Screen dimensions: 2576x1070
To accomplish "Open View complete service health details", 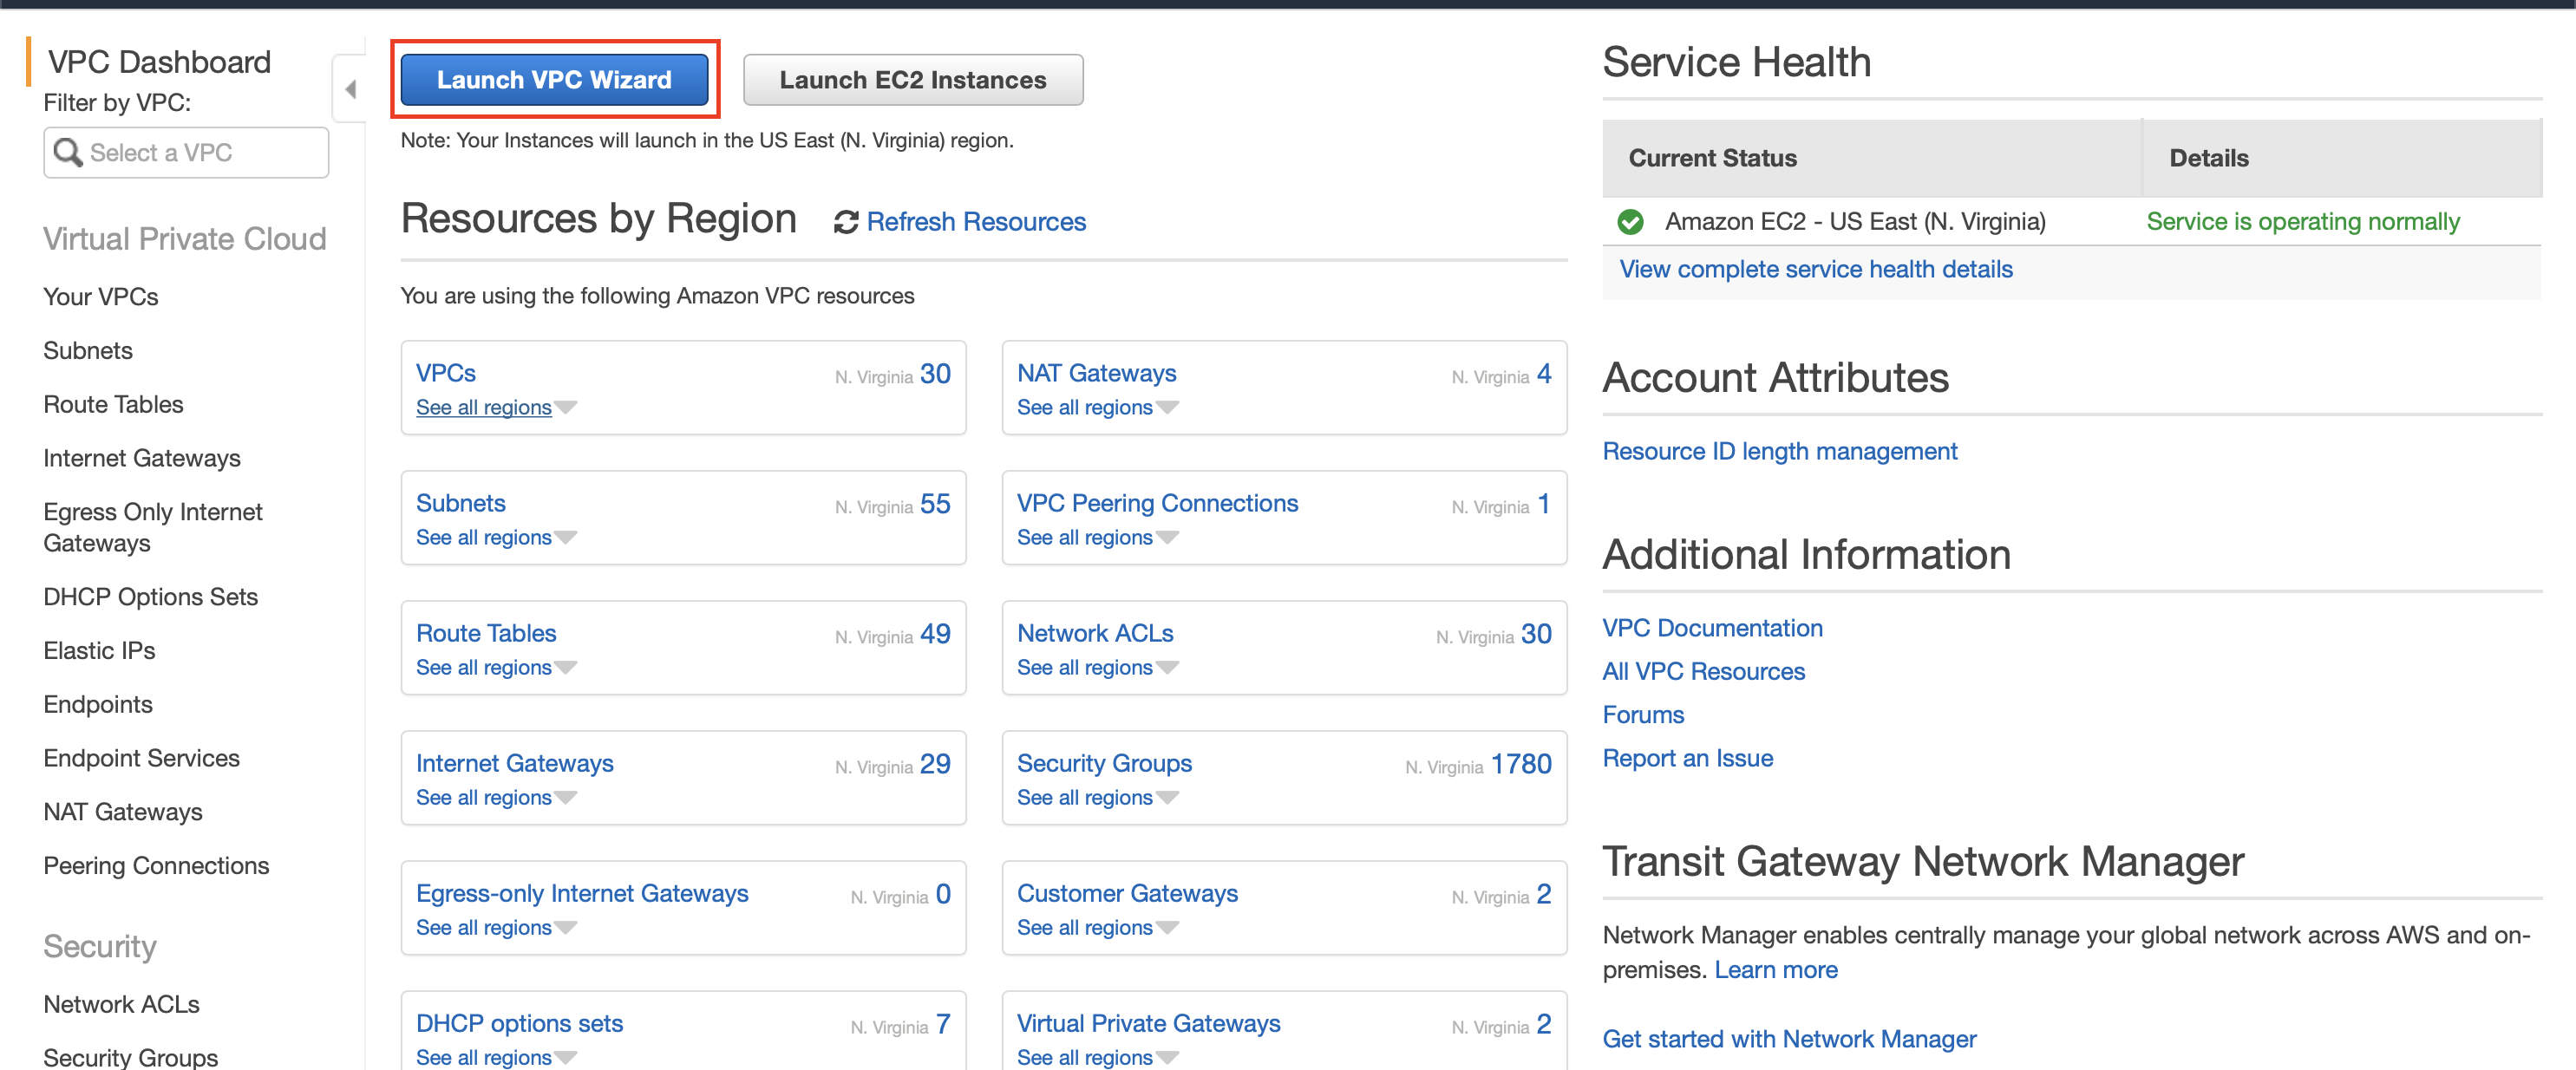I will (1815, 269).
